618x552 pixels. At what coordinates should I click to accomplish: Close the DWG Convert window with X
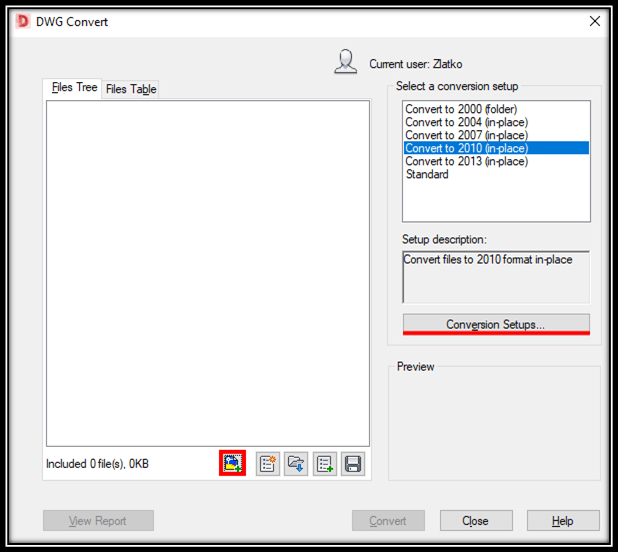tap(595, 21)
